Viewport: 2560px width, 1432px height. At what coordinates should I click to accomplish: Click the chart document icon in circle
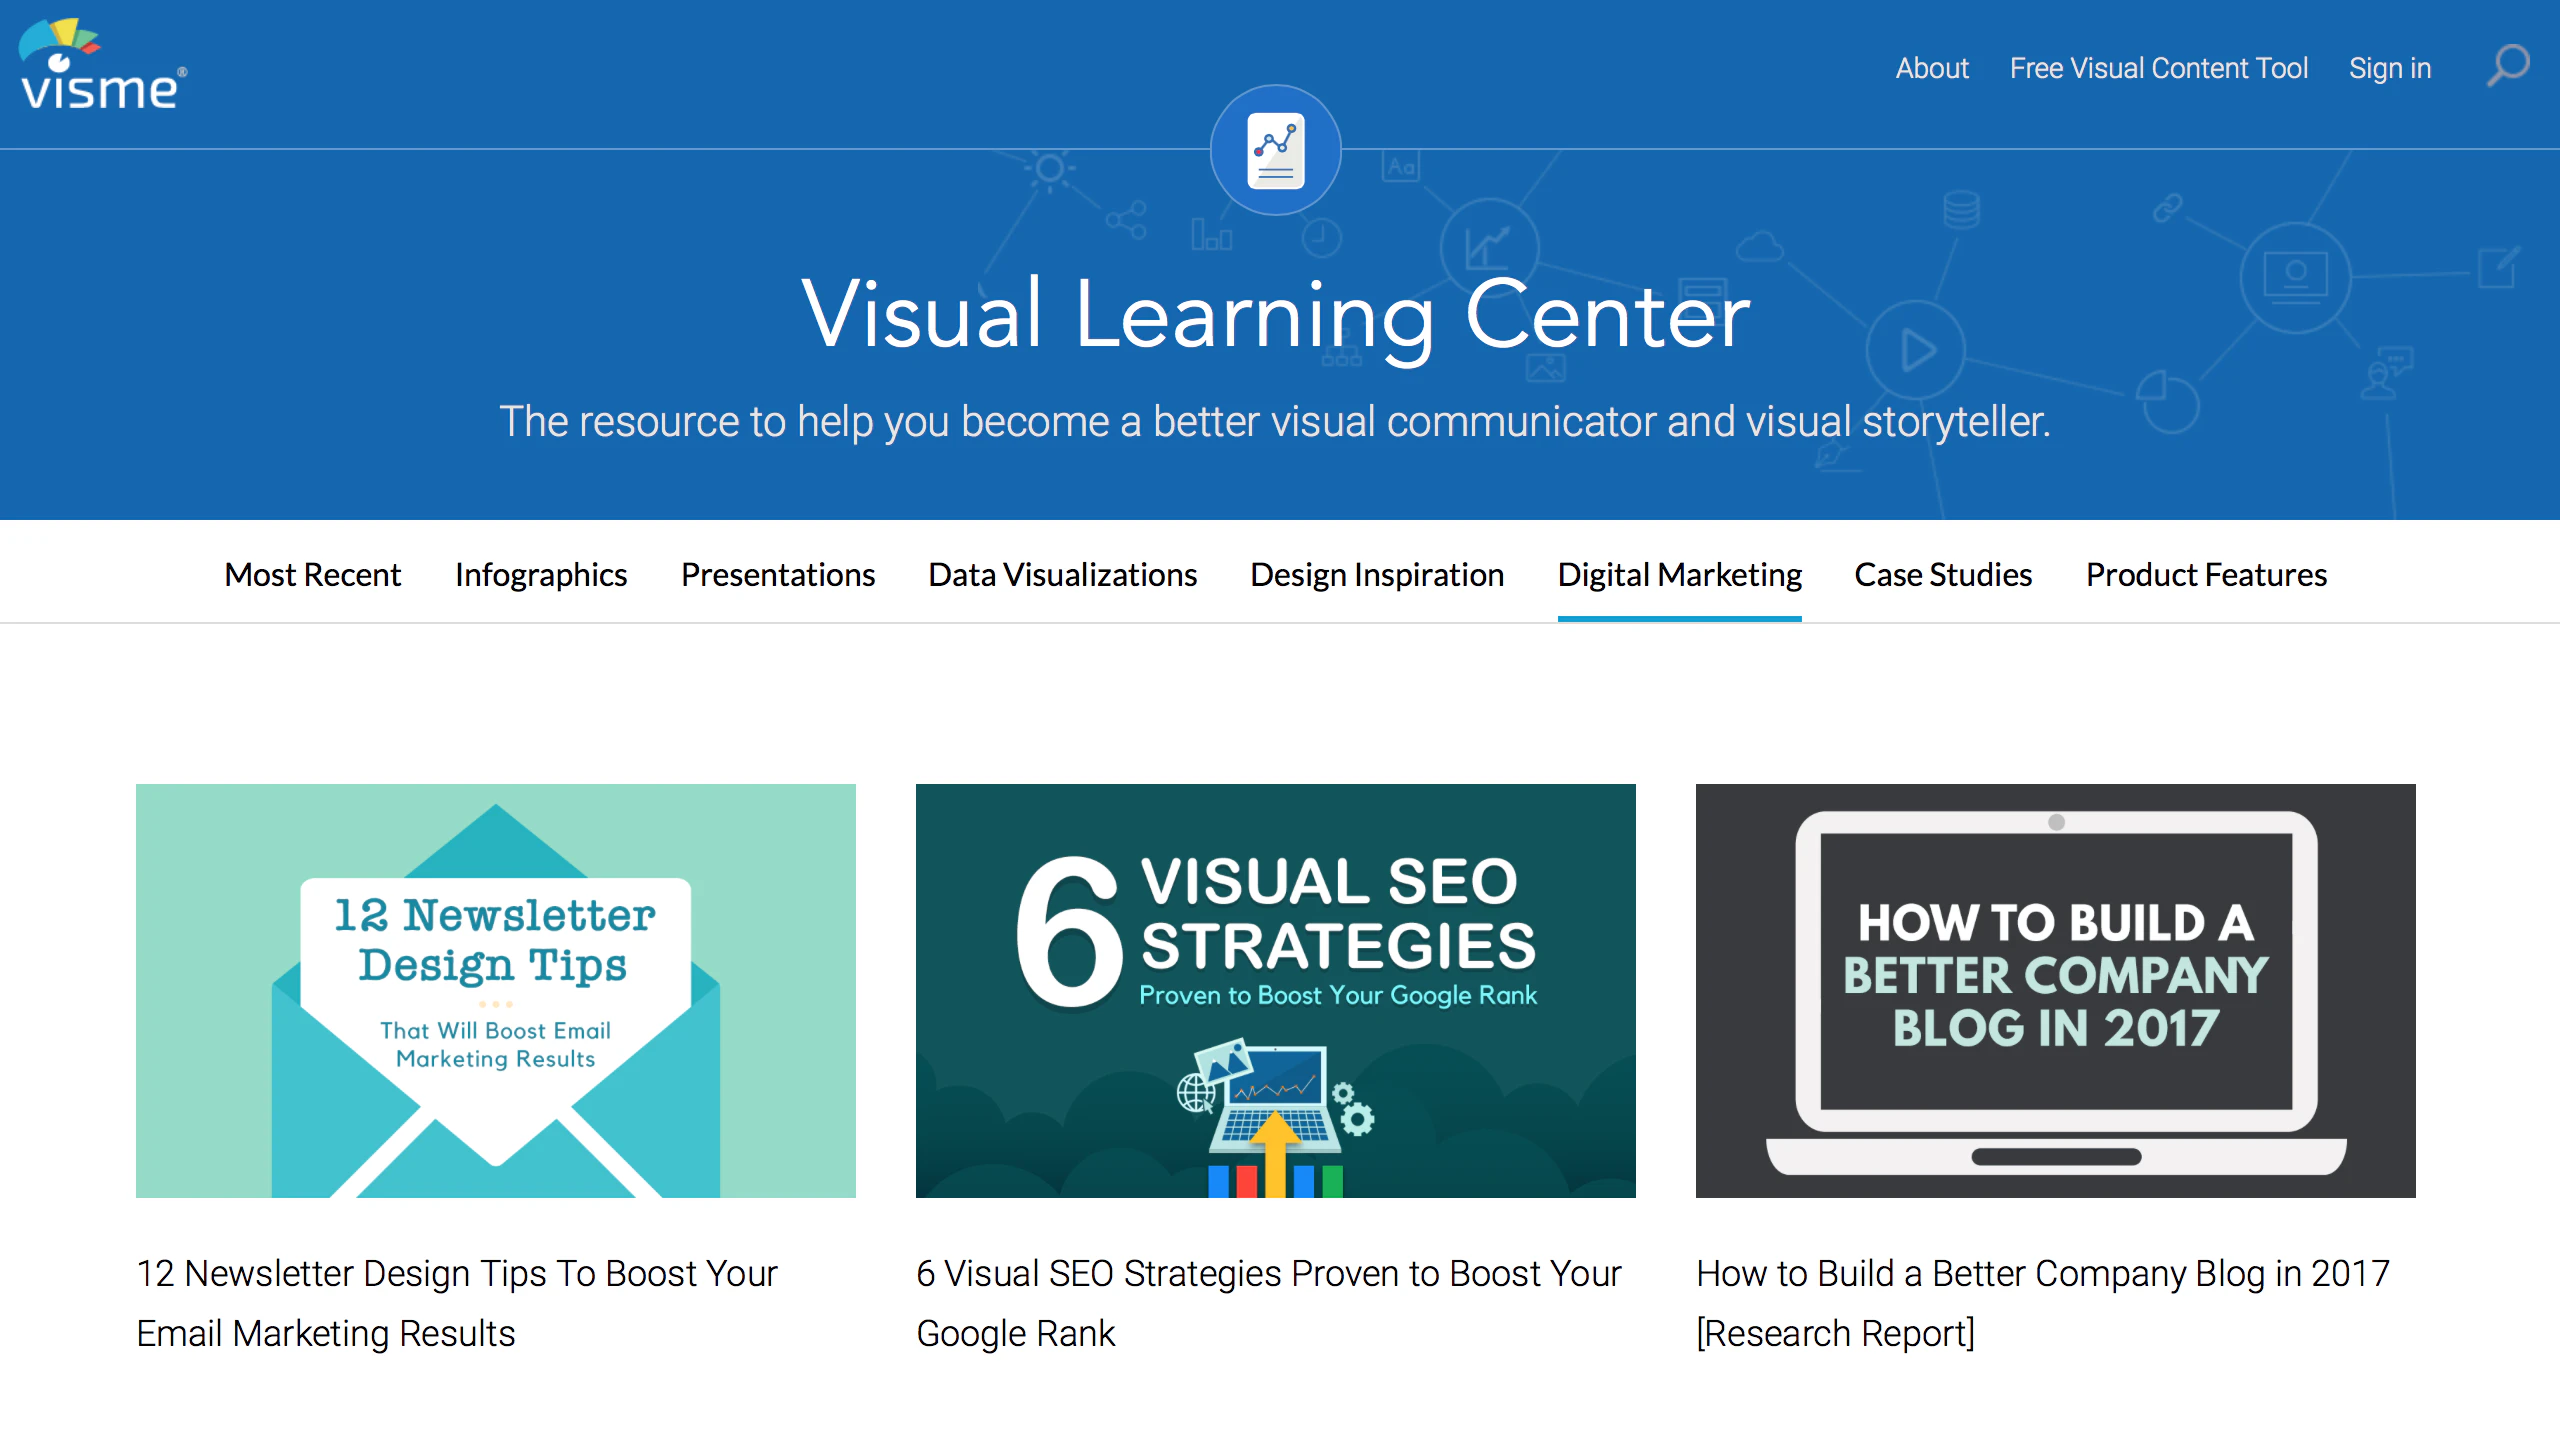click(x=1275, y=150)
